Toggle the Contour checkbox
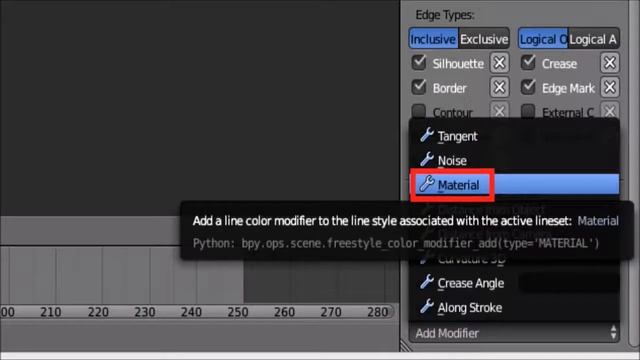 click(419, 111)
